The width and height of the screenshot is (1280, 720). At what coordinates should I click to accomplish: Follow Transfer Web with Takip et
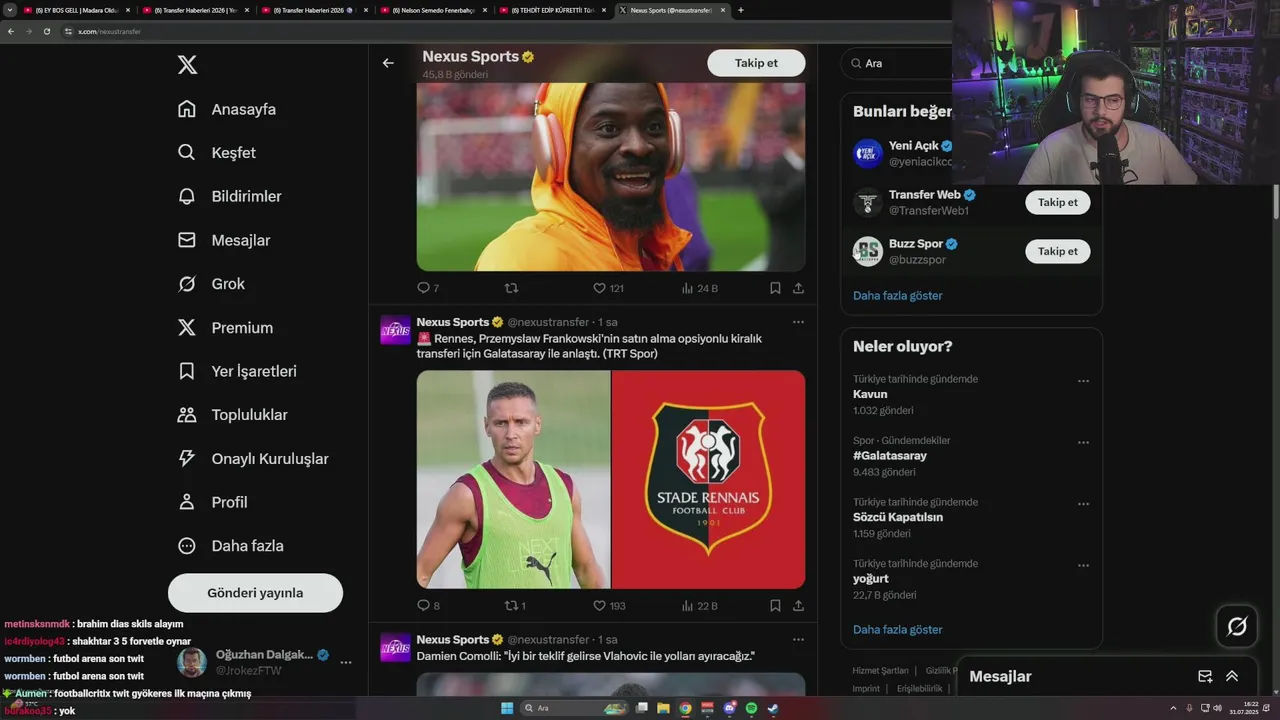pos(1057,202)
